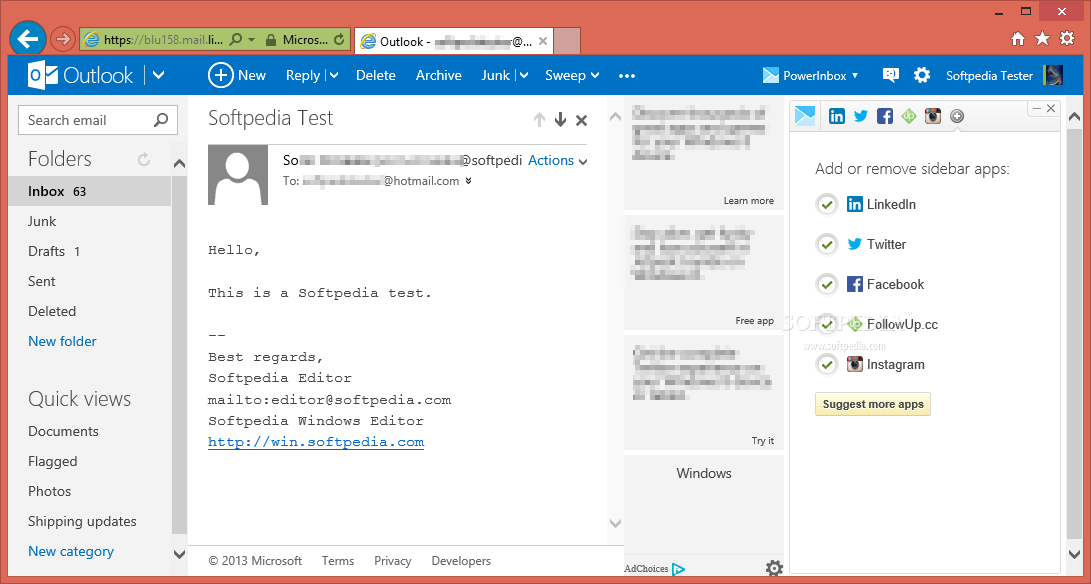Open Outlook settings gear in header

922,75
